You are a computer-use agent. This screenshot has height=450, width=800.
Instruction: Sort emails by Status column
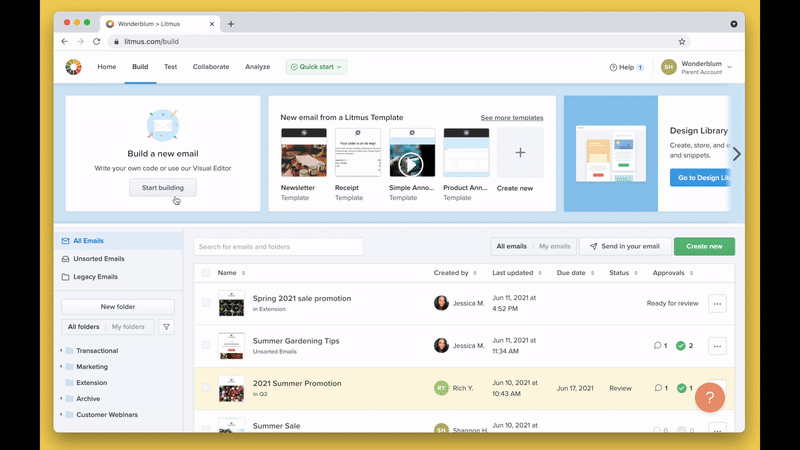click(x=623, y=273)
